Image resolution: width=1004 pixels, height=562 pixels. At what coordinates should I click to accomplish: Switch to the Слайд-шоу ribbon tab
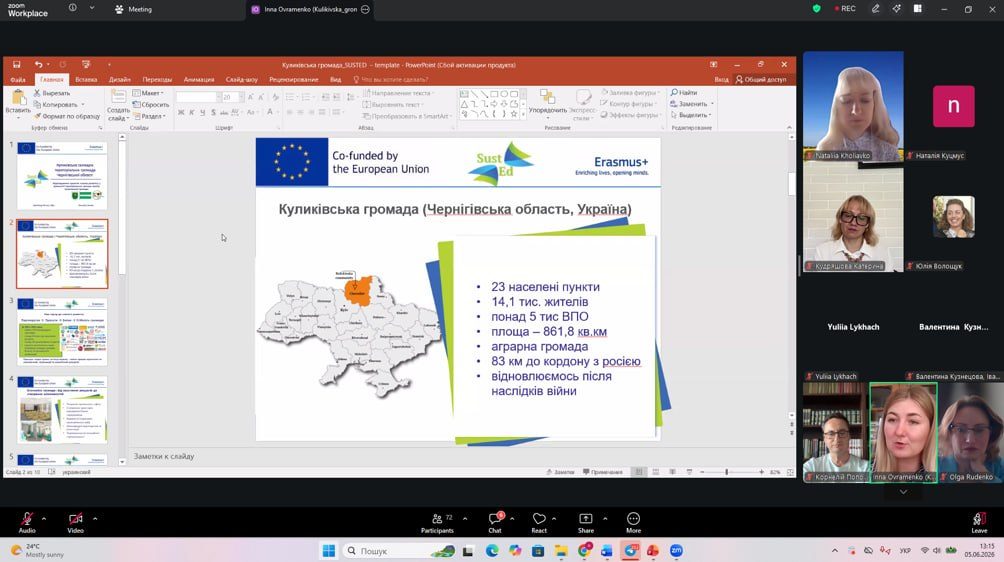(241, 80)
